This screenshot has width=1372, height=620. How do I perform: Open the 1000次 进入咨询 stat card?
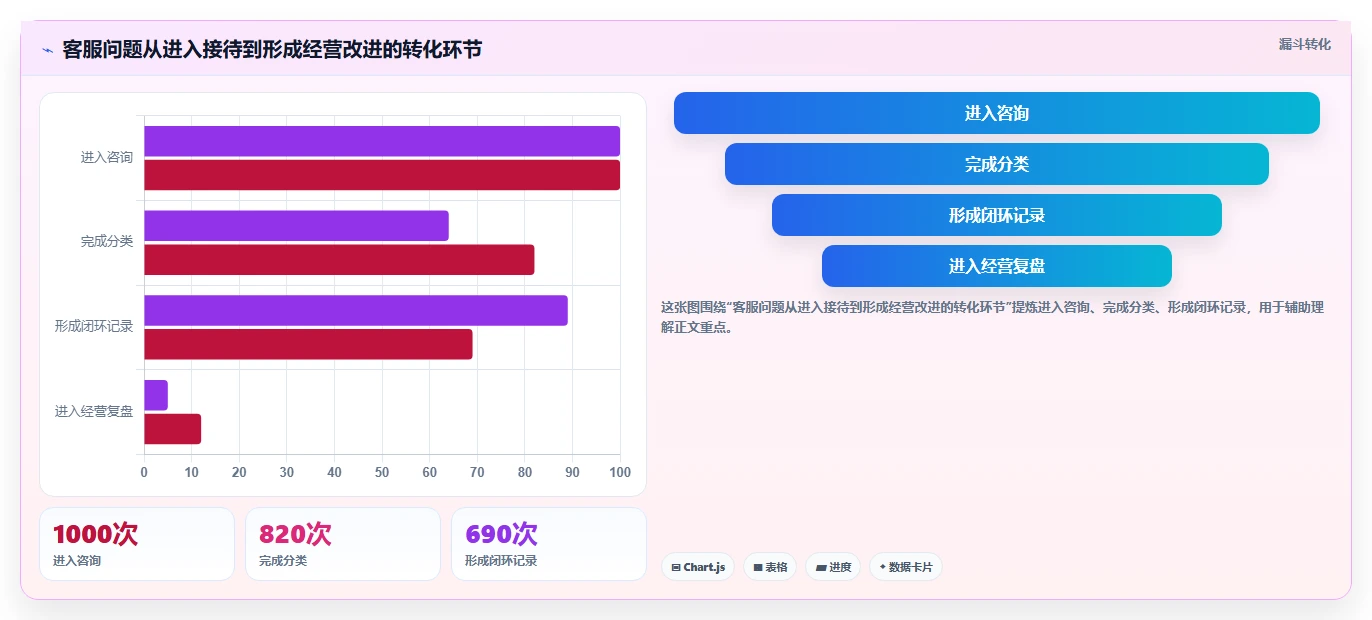click(137, 544)
